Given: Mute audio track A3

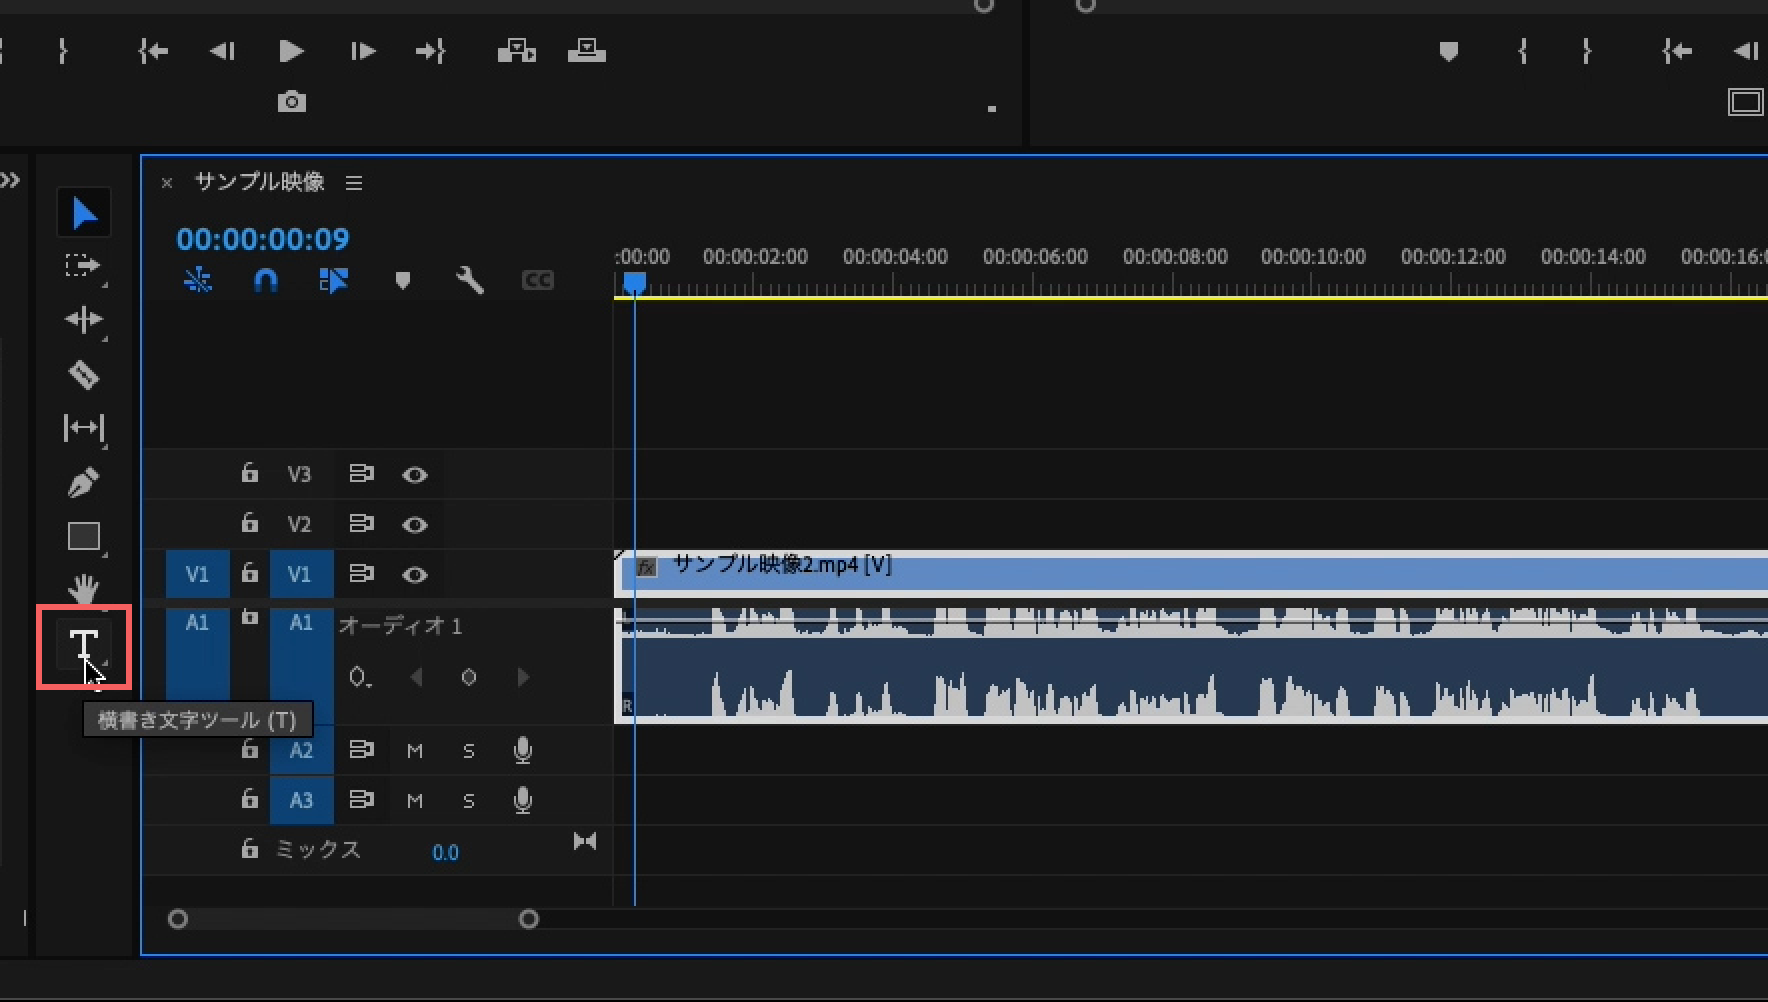Looking at the screenshot, I should pos(415,801).
